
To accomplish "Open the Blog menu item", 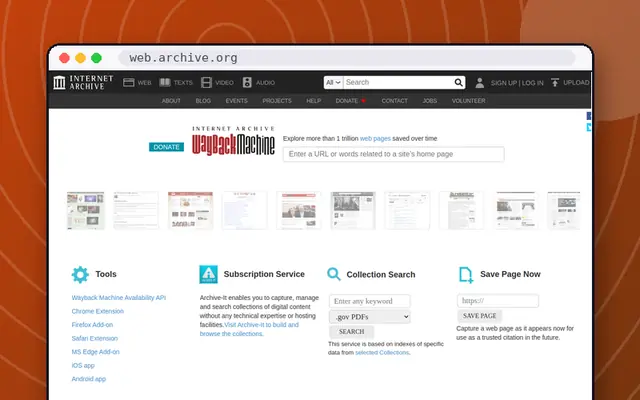I will pyautogui.click(x=203, y=101).
